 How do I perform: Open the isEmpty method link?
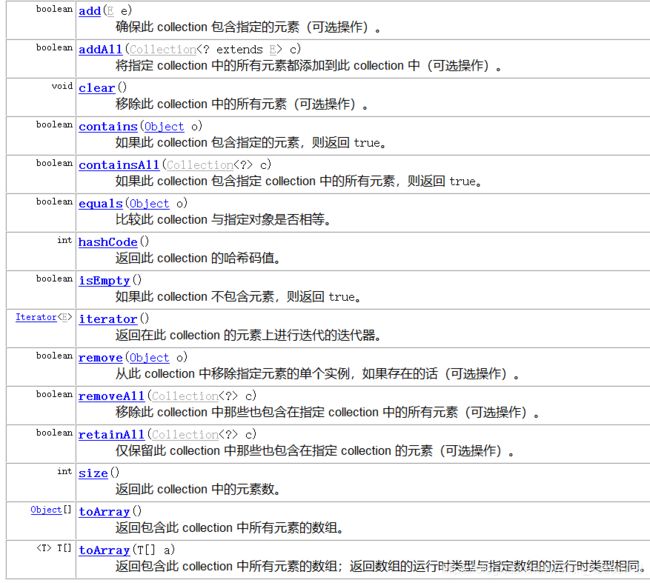click(104, 281)
